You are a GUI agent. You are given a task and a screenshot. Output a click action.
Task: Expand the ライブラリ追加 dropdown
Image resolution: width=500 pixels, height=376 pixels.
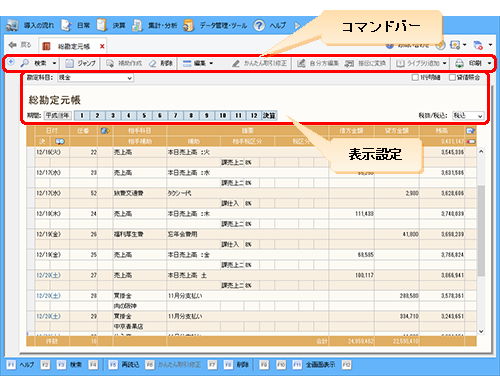tap(444, 63)
